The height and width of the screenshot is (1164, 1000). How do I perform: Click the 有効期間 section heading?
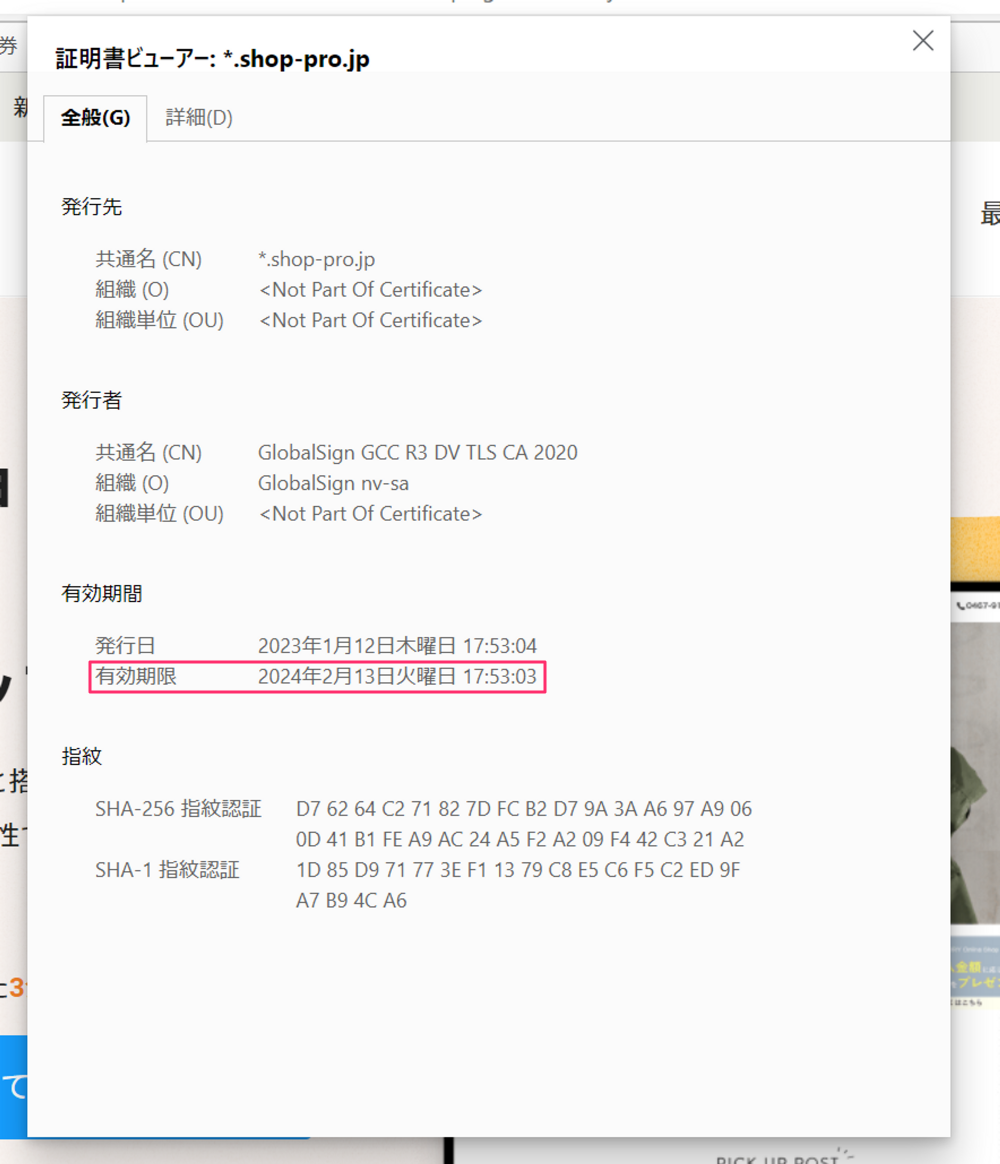point(102,594)
